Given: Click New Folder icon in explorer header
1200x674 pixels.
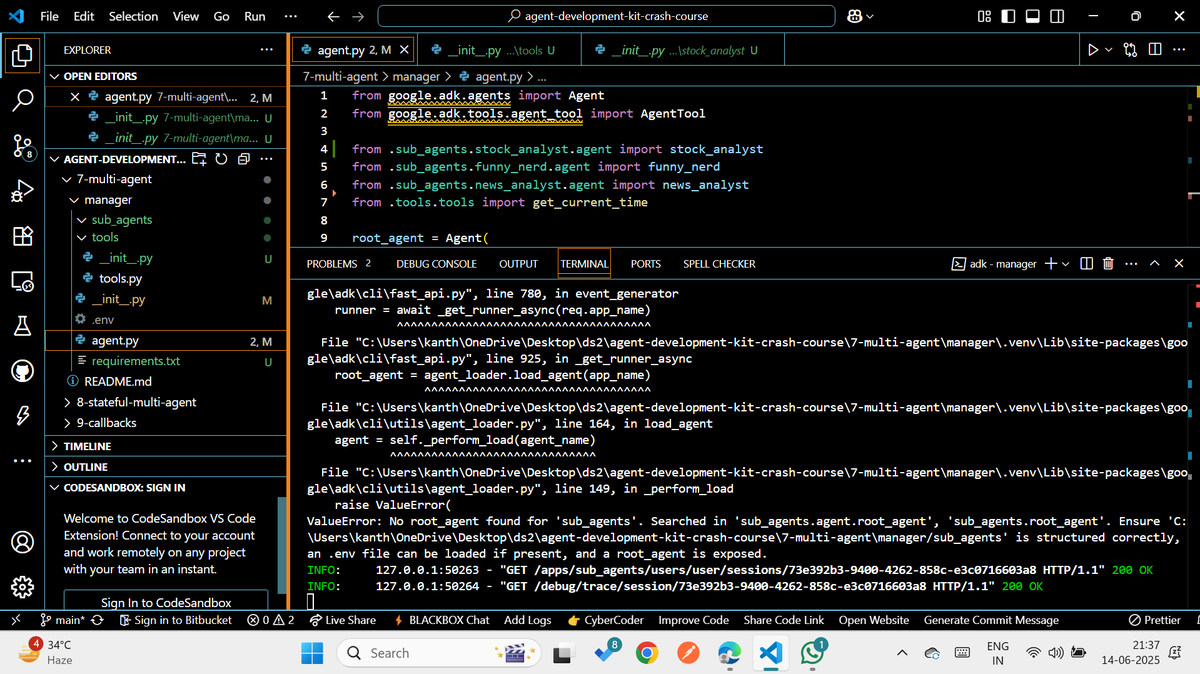Looking at the screenshot, I should tap(200, 159).
